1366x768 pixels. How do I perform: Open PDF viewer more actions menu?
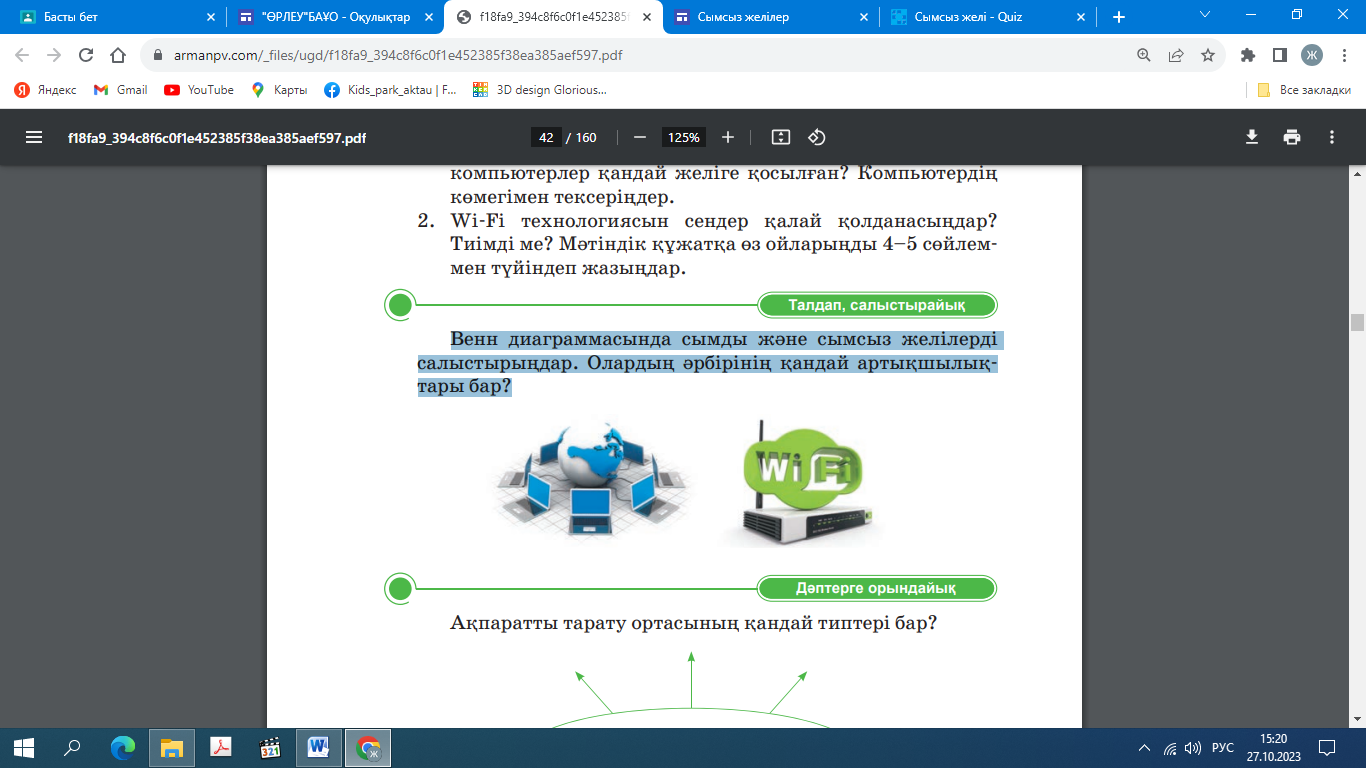click(1332, 137)
